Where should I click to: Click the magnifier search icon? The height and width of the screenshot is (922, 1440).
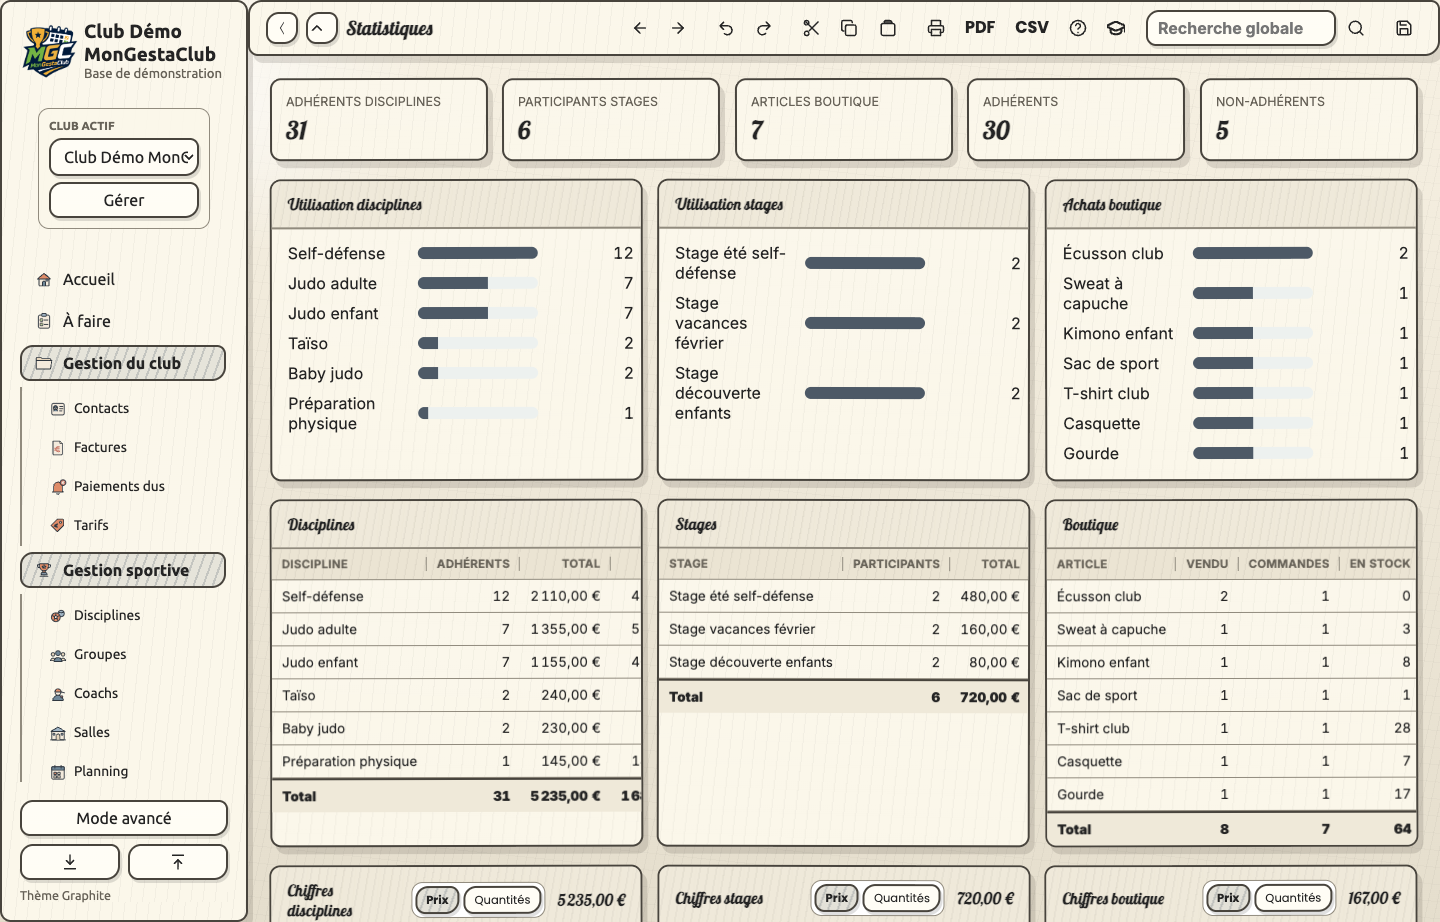point(1356,28)
